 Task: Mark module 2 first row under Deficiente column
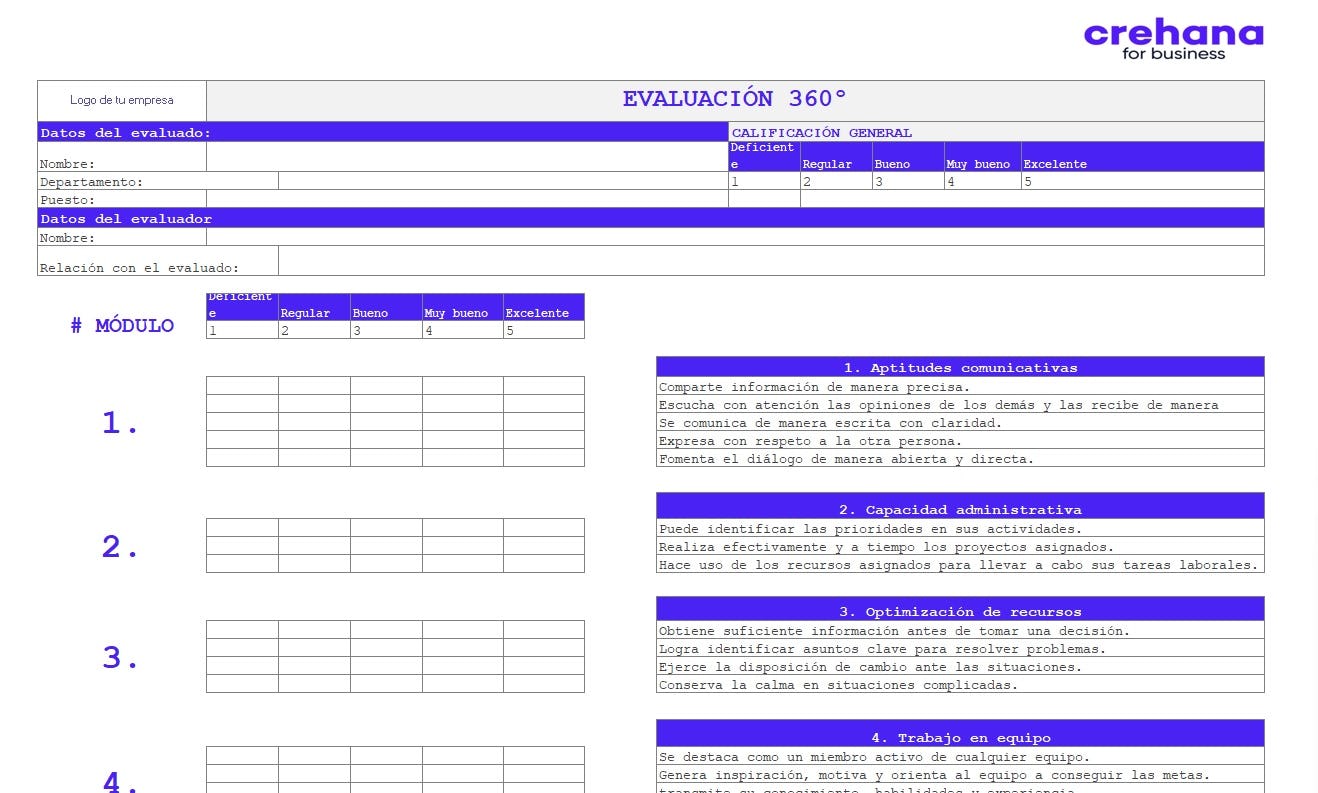[x=242, y=528]
